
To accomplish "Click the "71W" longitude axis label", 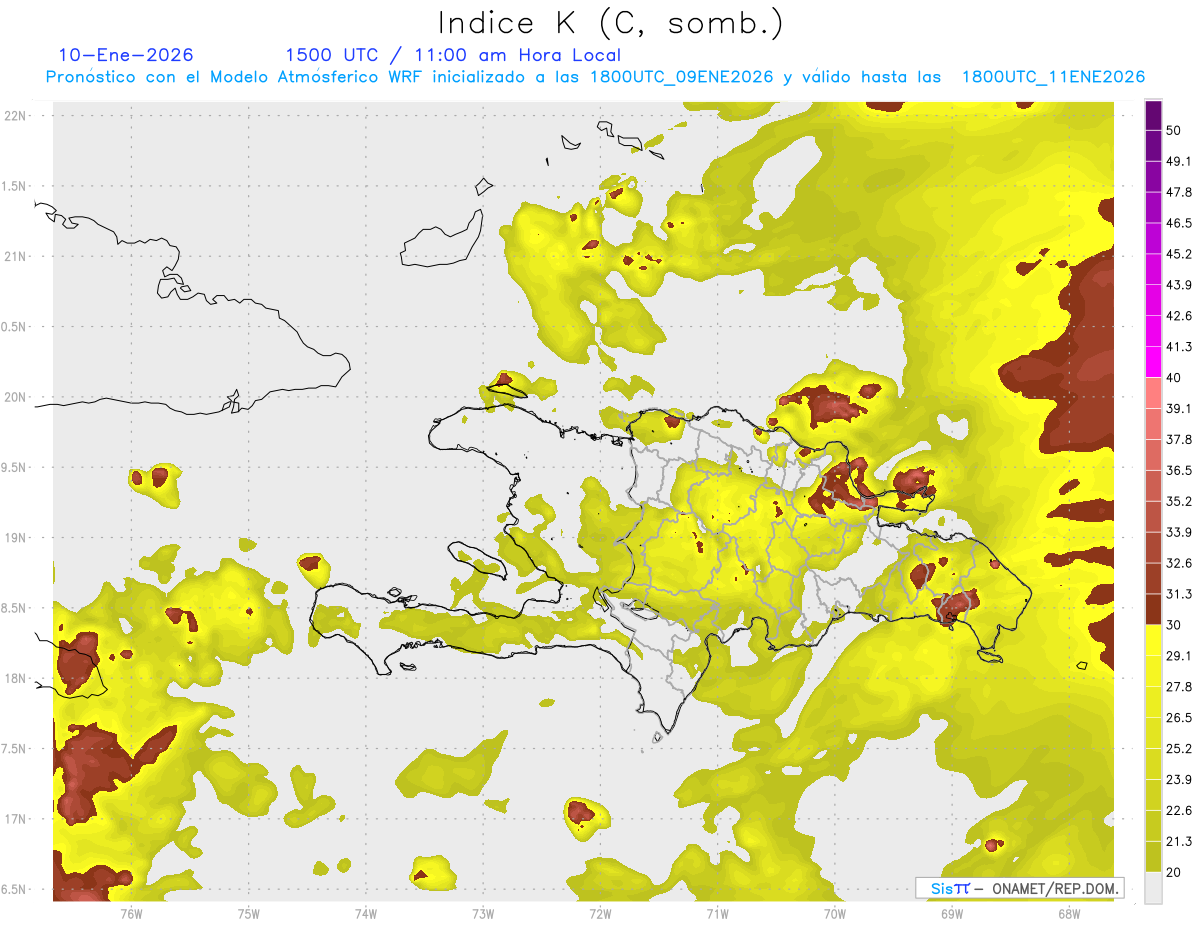I will 717,912.
